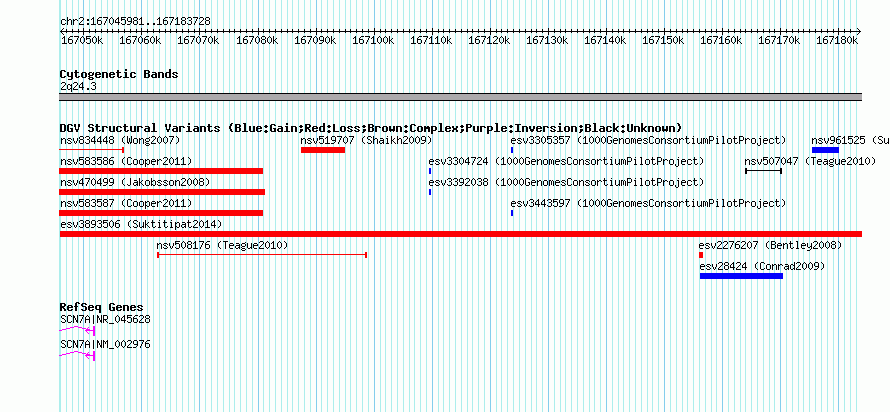Click the 167100k ruler tick label
The image size is (890, 412).
(x=373, y=41)
